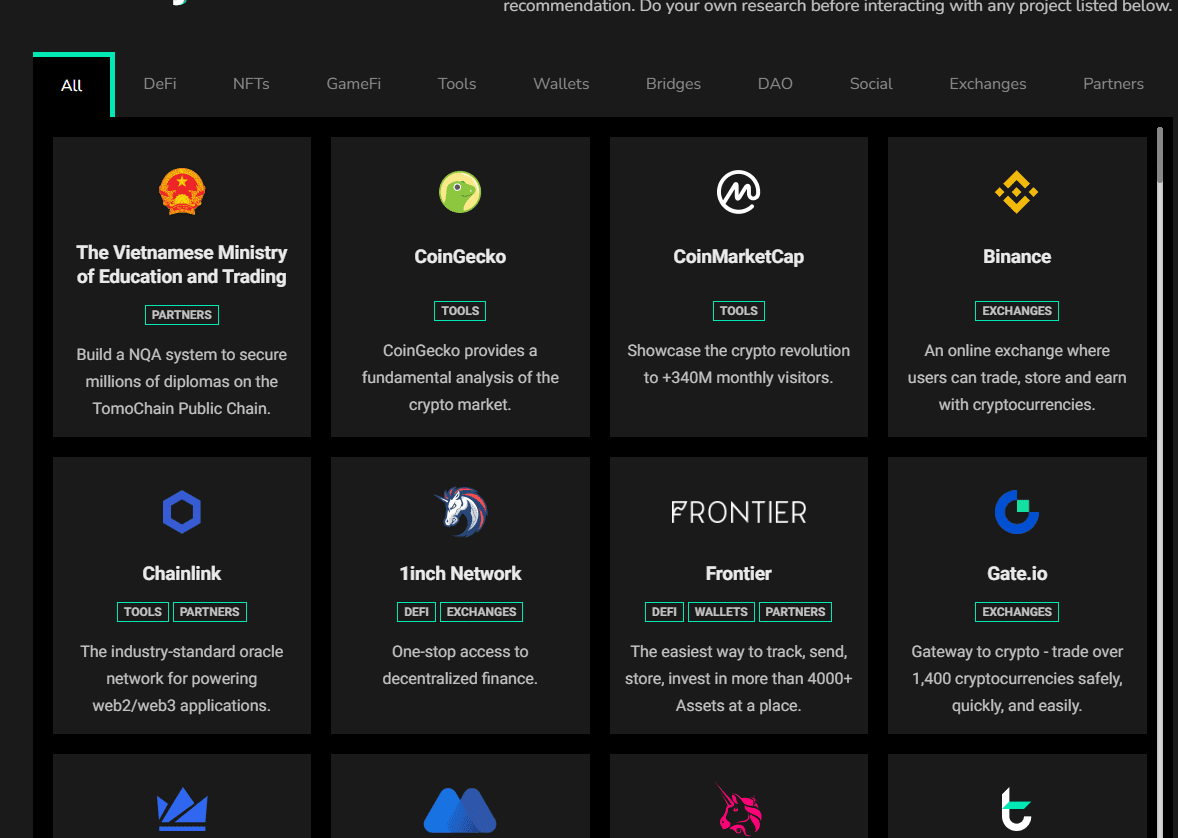Click the blue crown logo in bottom row

pos(182,809)
